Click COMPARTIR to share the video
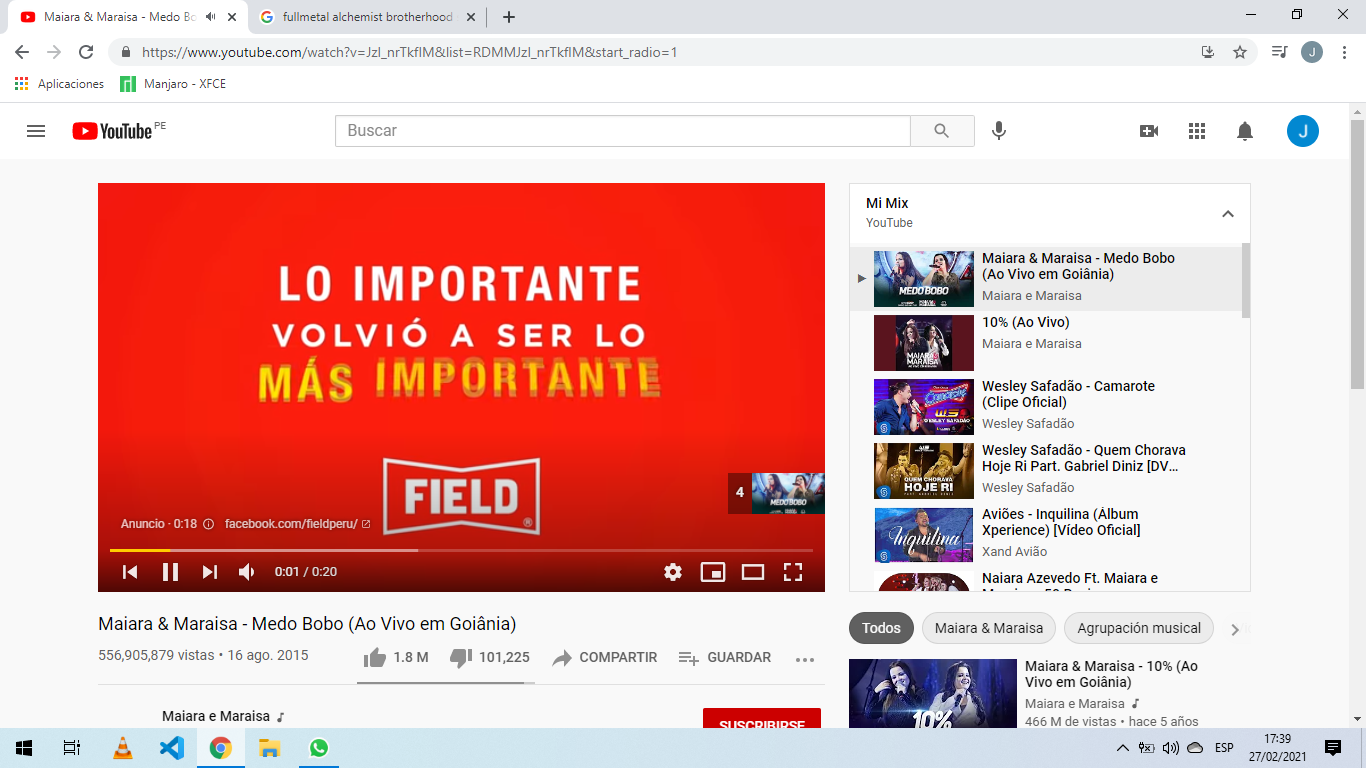 (605, 657)
